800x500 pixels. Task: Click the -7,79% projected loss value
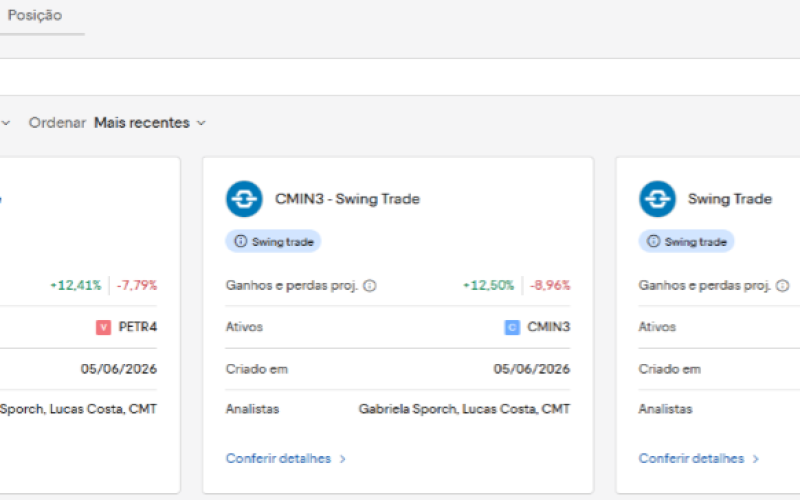pos(137,285)
